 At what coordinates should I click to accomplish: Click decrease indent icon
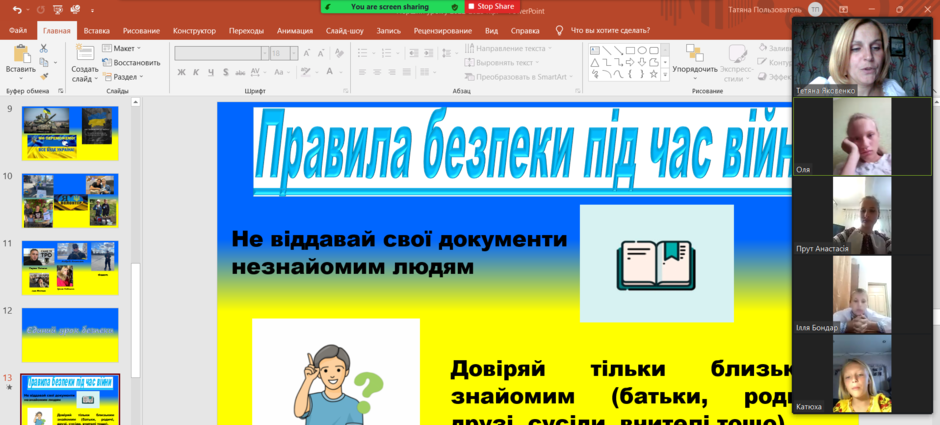pos(414,53)
